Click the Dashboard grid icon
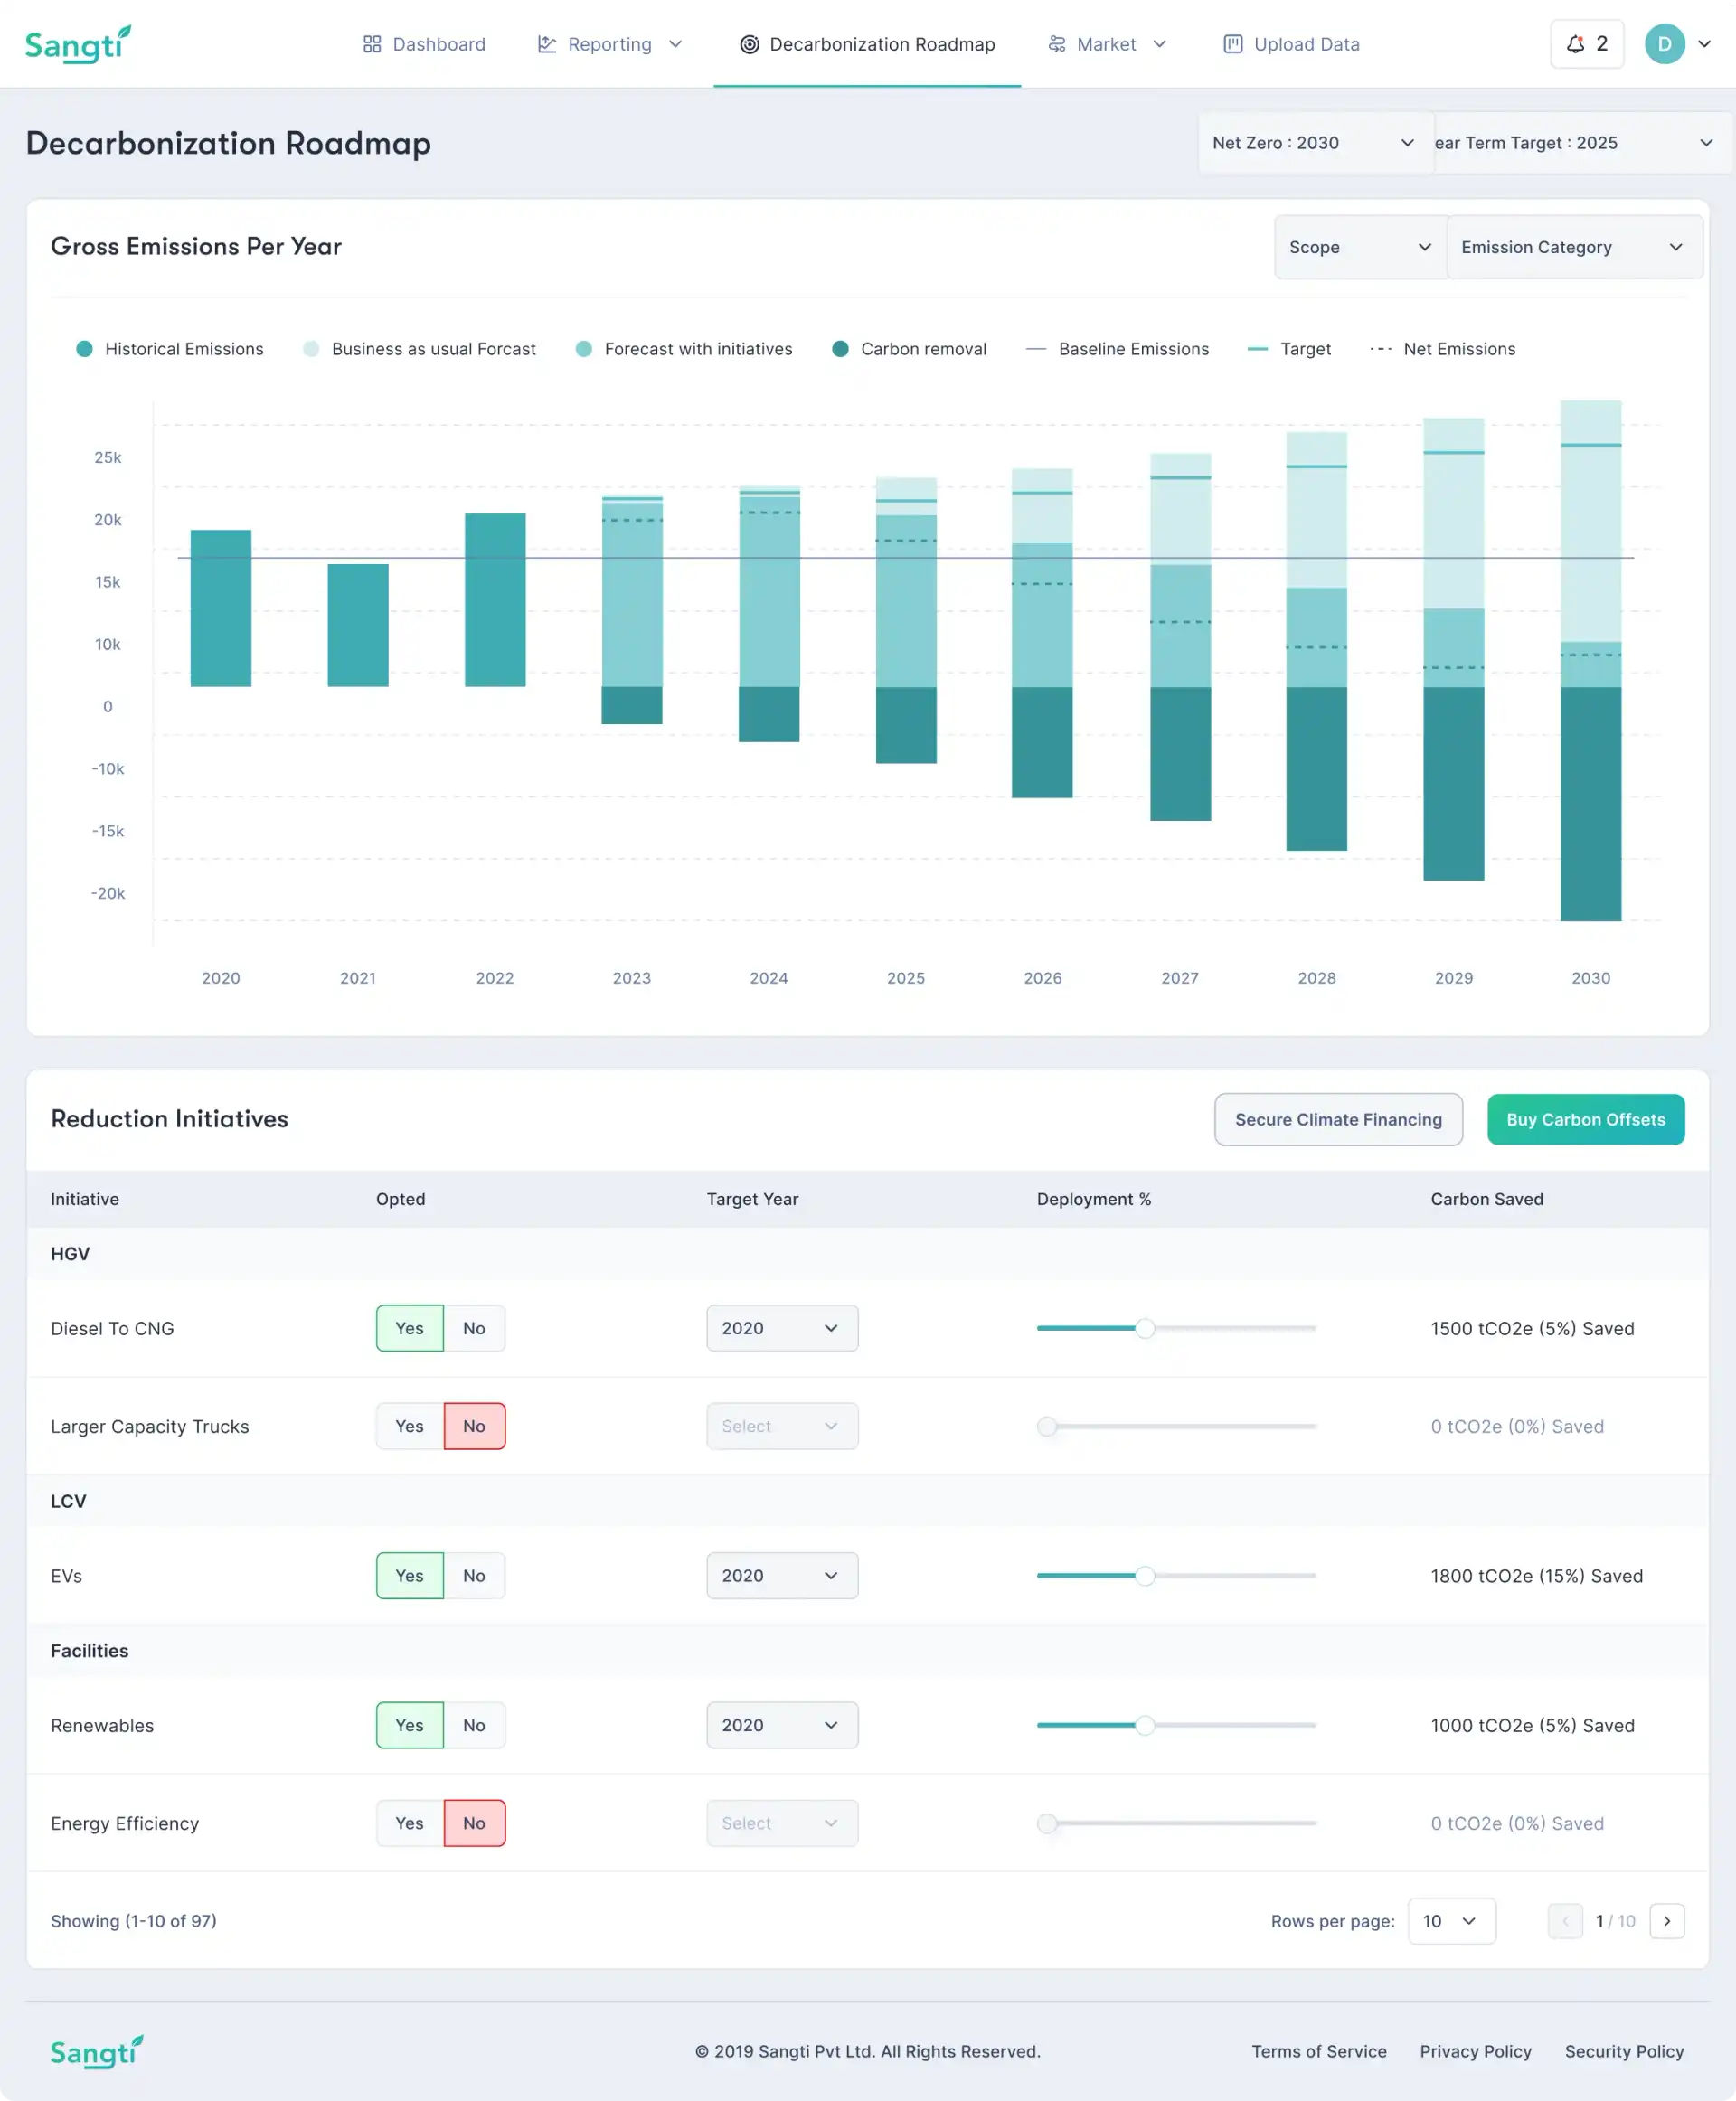This screenshot has height=2101, width=1736. (x=372, y=44)
